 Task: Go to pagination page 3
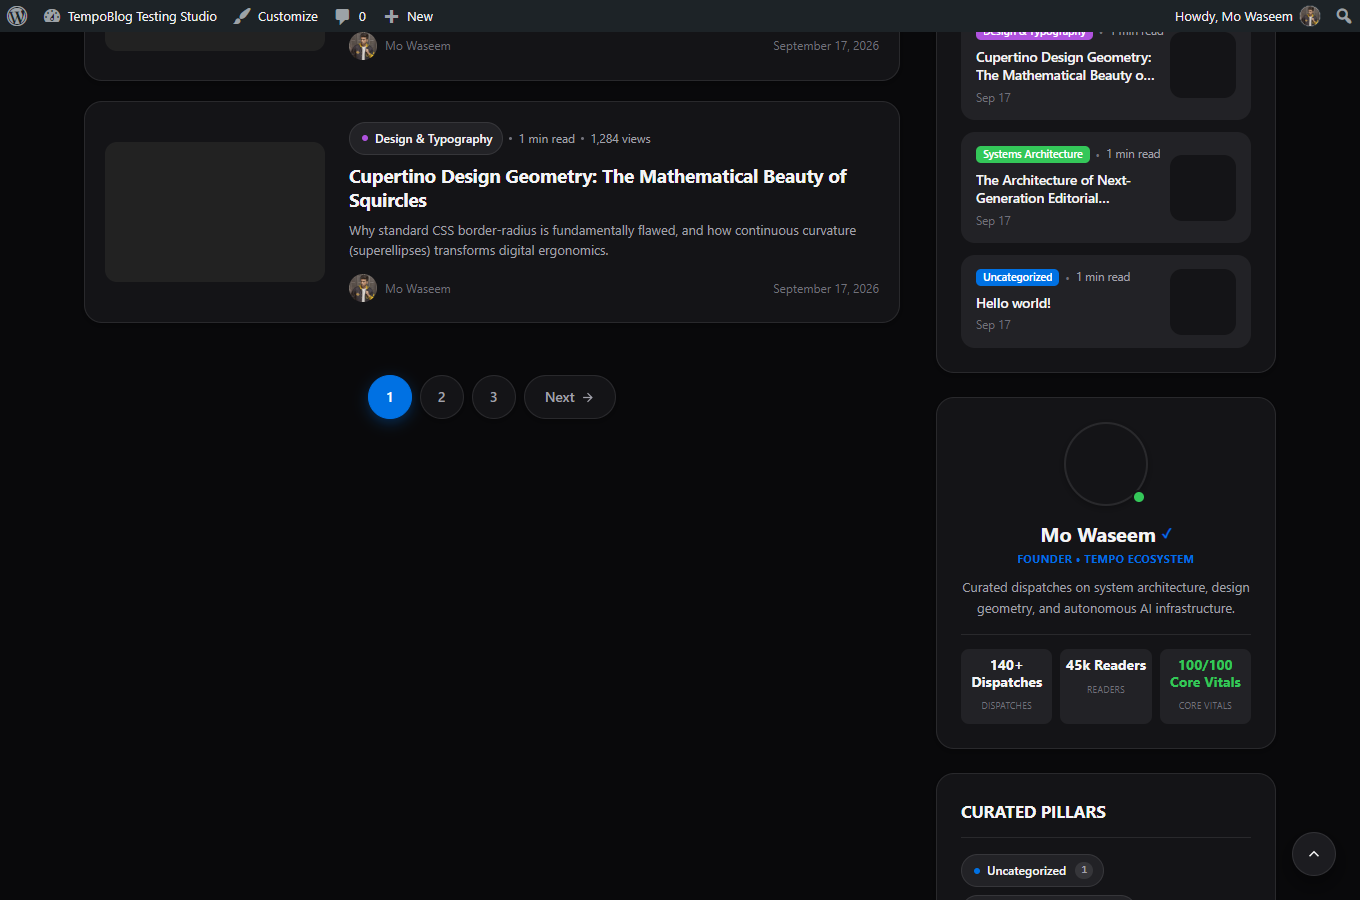tap(494, 397)
